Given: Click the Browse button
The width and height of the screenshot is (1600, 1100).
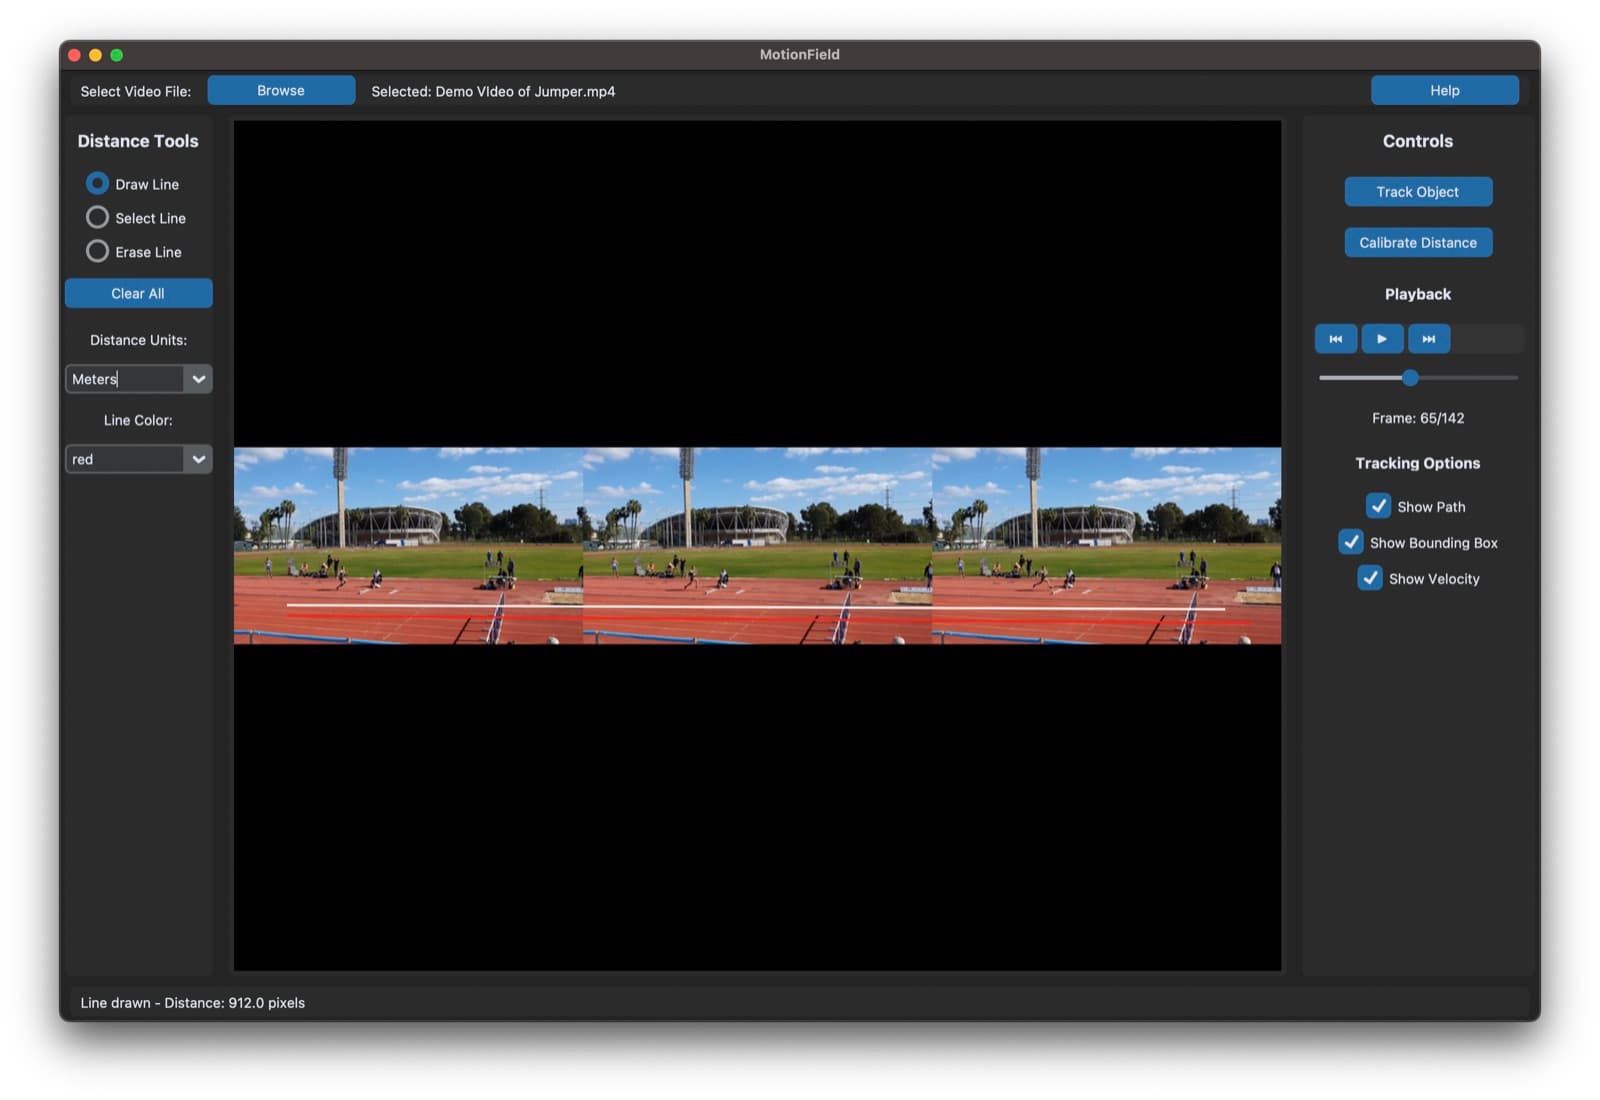Looking at the screenshot, I should [x=281, y=90].
